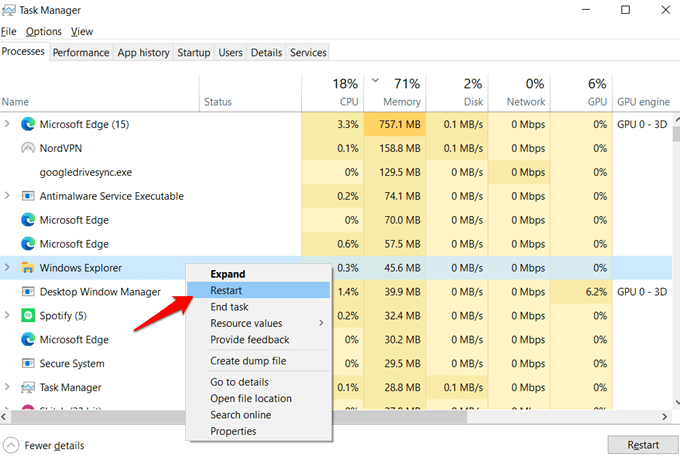Choose Restart in the context menu
This screenshot has height=462, width=680.
coord(258,290)
